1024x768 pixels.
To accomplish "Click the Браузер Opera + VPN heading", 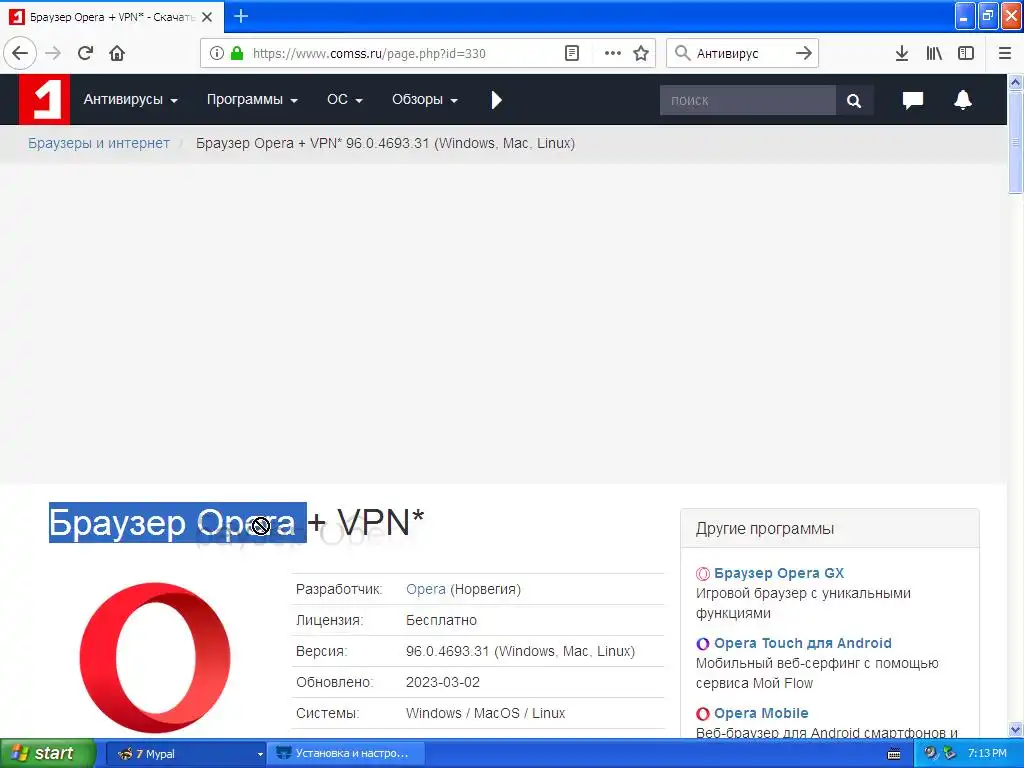I will coord(236,522).
